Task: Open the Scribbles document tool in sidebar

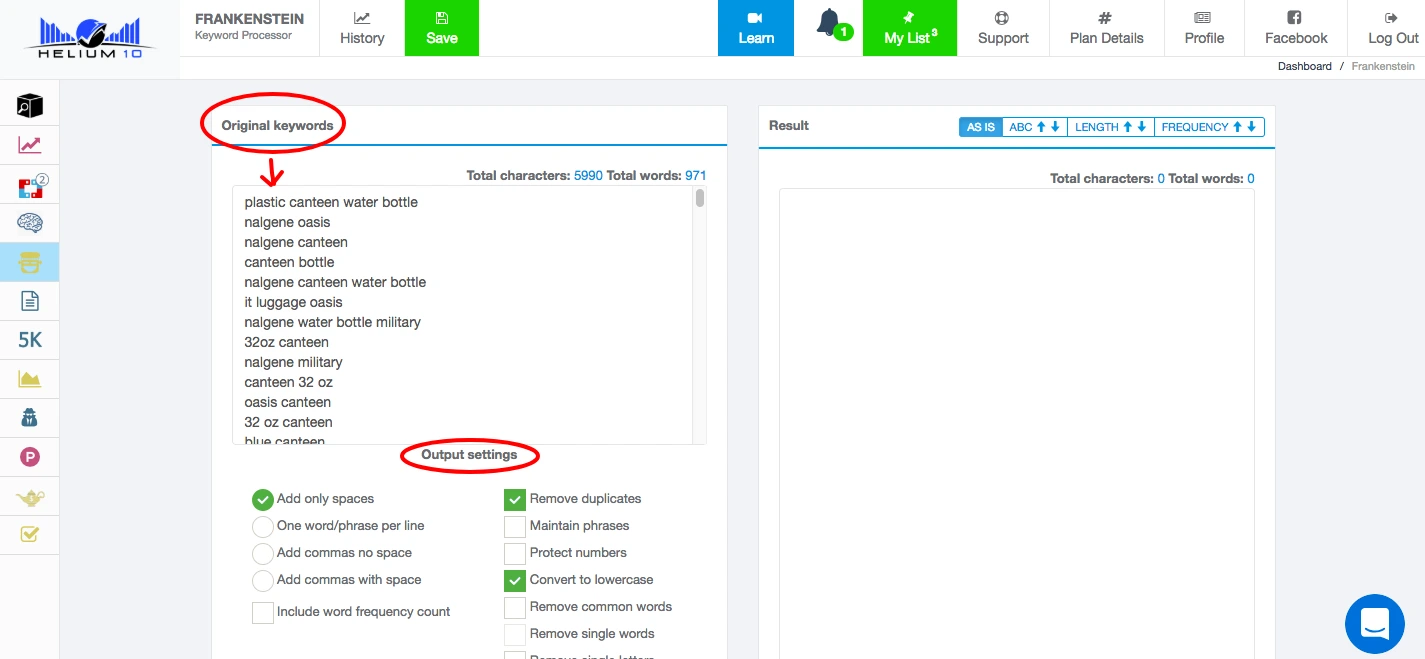Action: (30, 301)
